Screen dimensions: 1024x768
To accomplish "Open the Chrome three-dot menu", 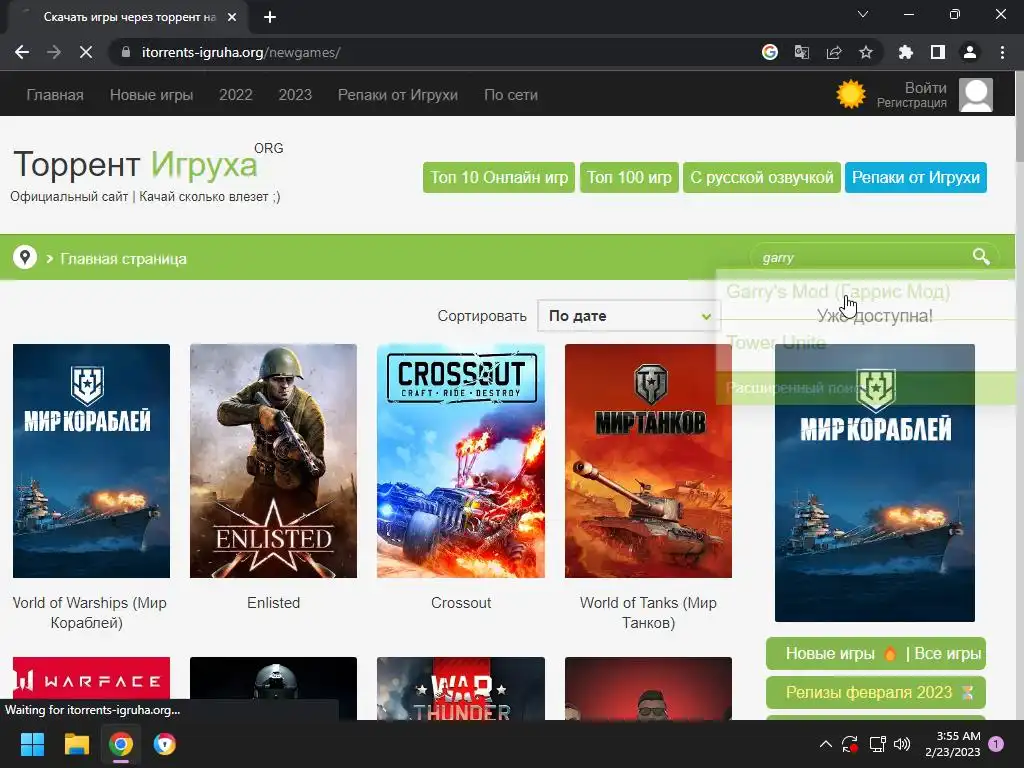I will (1002, 52).
